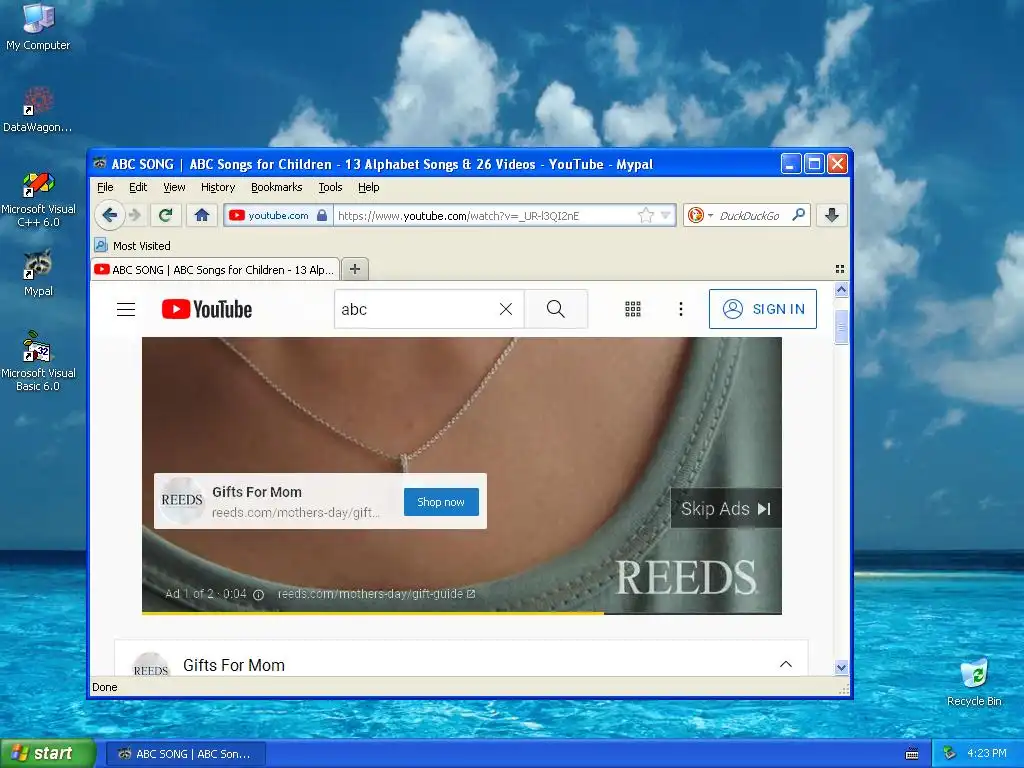This screenshot has height=768, width=1024.
Task: Open the Windows start menu
Action: (47, 753)
